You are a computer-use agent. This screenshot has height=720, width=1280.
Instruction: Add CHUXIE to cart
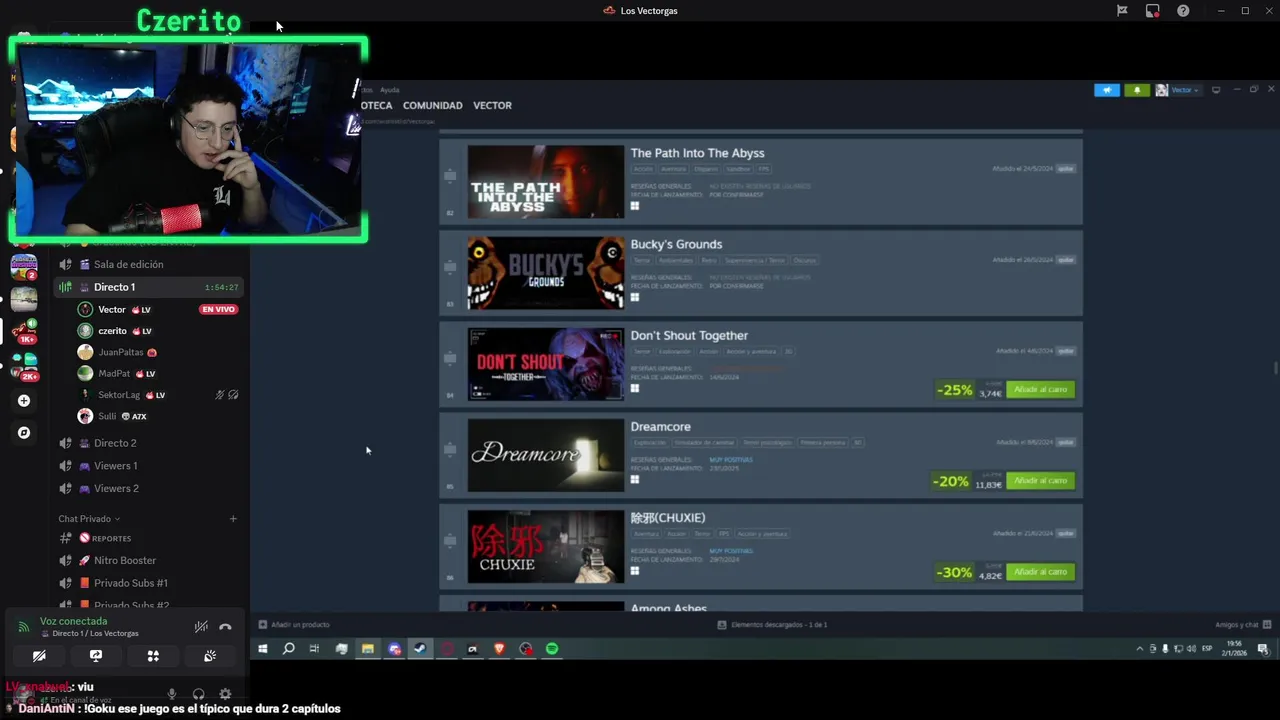point(1040,572)
